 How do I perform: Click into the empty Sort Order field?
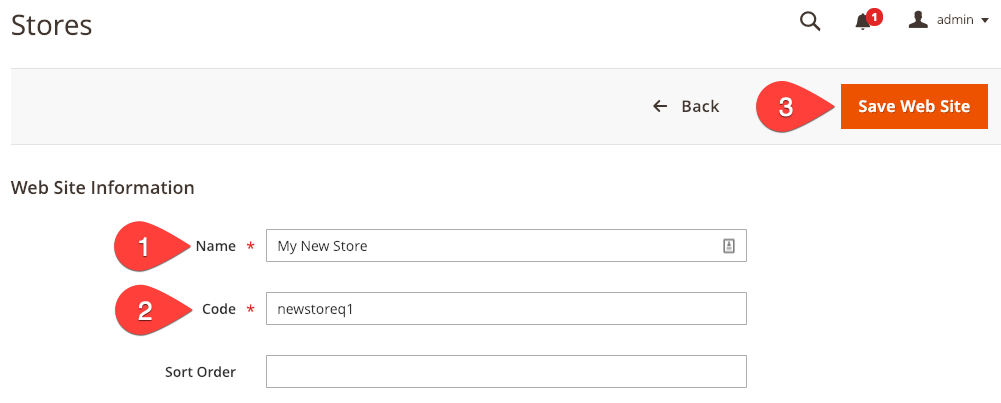pos(506,372)
